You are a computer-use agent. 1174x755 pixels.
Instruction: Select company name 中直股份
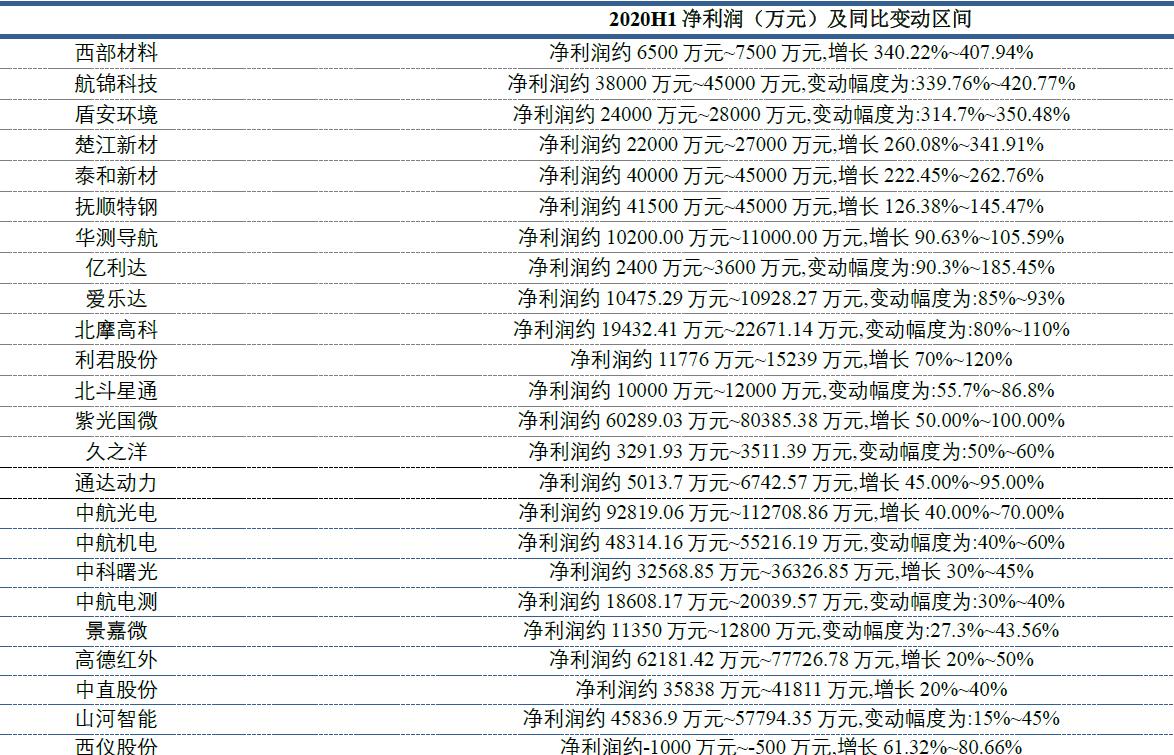coord(116,689)
